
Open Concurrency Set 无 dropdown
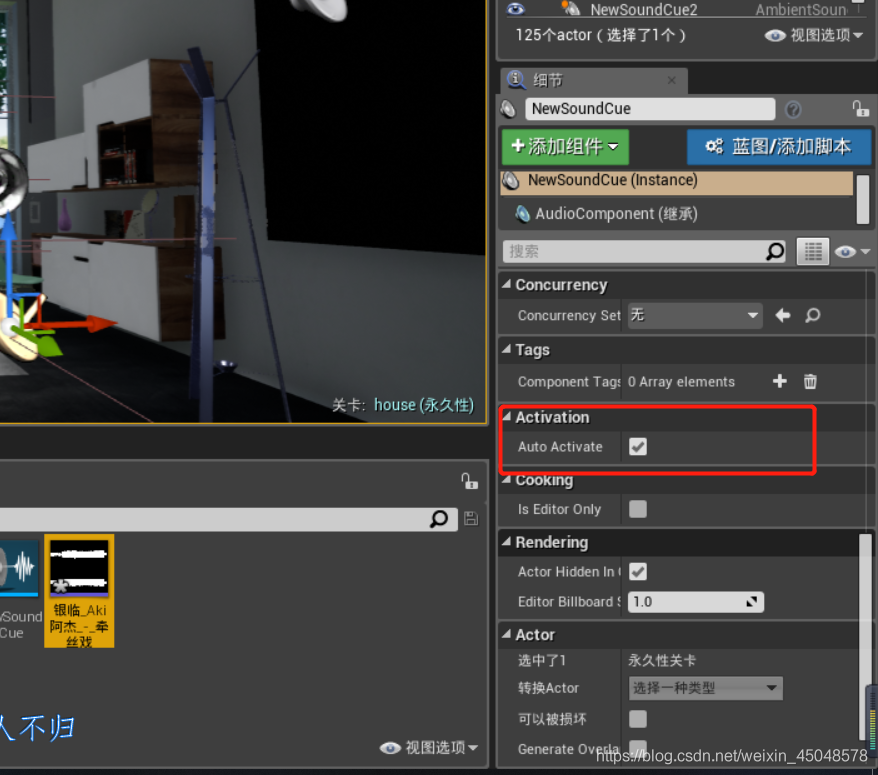[x=695, y=315]
